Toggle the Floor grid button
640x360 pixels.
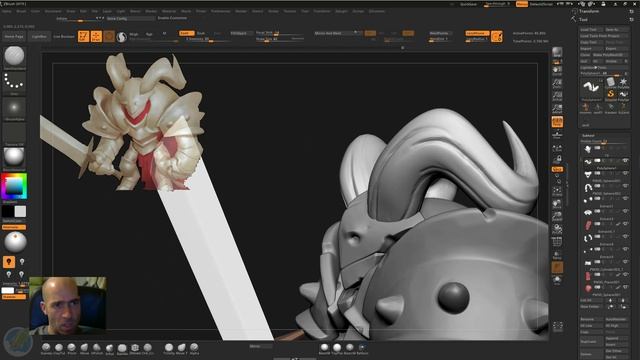(557, 134)
